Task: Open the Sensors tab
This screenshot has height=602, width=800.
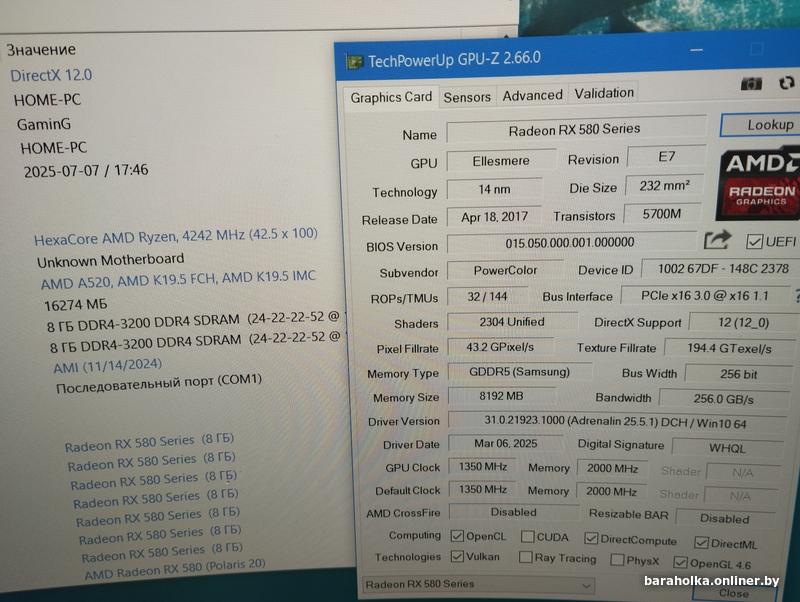Action: [x=467, y=97]
